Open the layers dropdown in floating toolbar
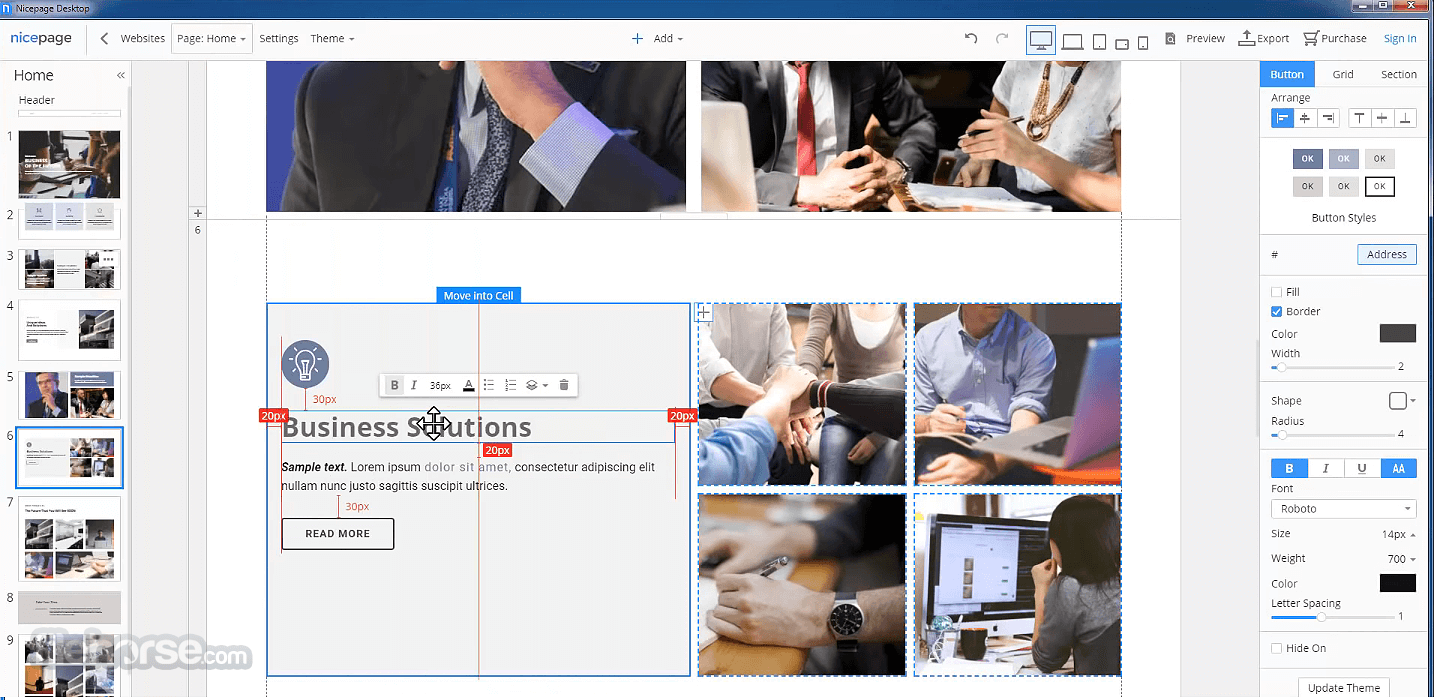Viewport: 1434px width, 700px height. coord(537,385)
